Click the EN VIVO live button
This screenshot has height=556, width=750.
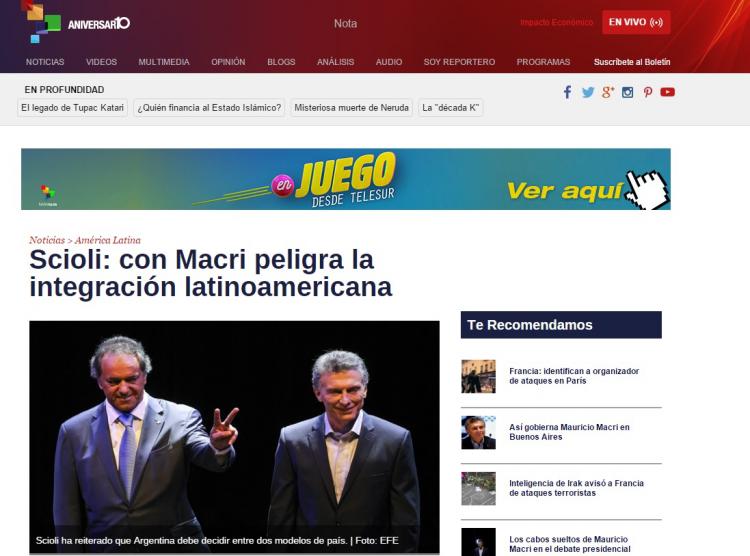[636, 22]
